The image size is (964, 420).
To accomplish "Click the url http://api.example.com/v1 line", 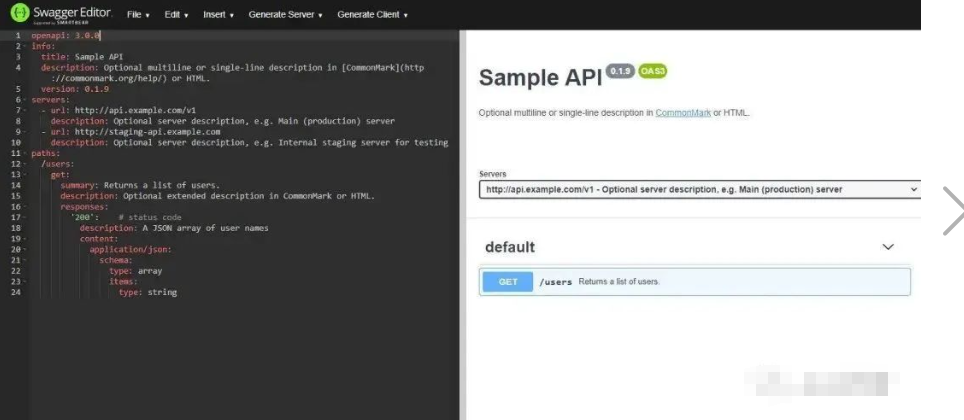I will (119, 110).
